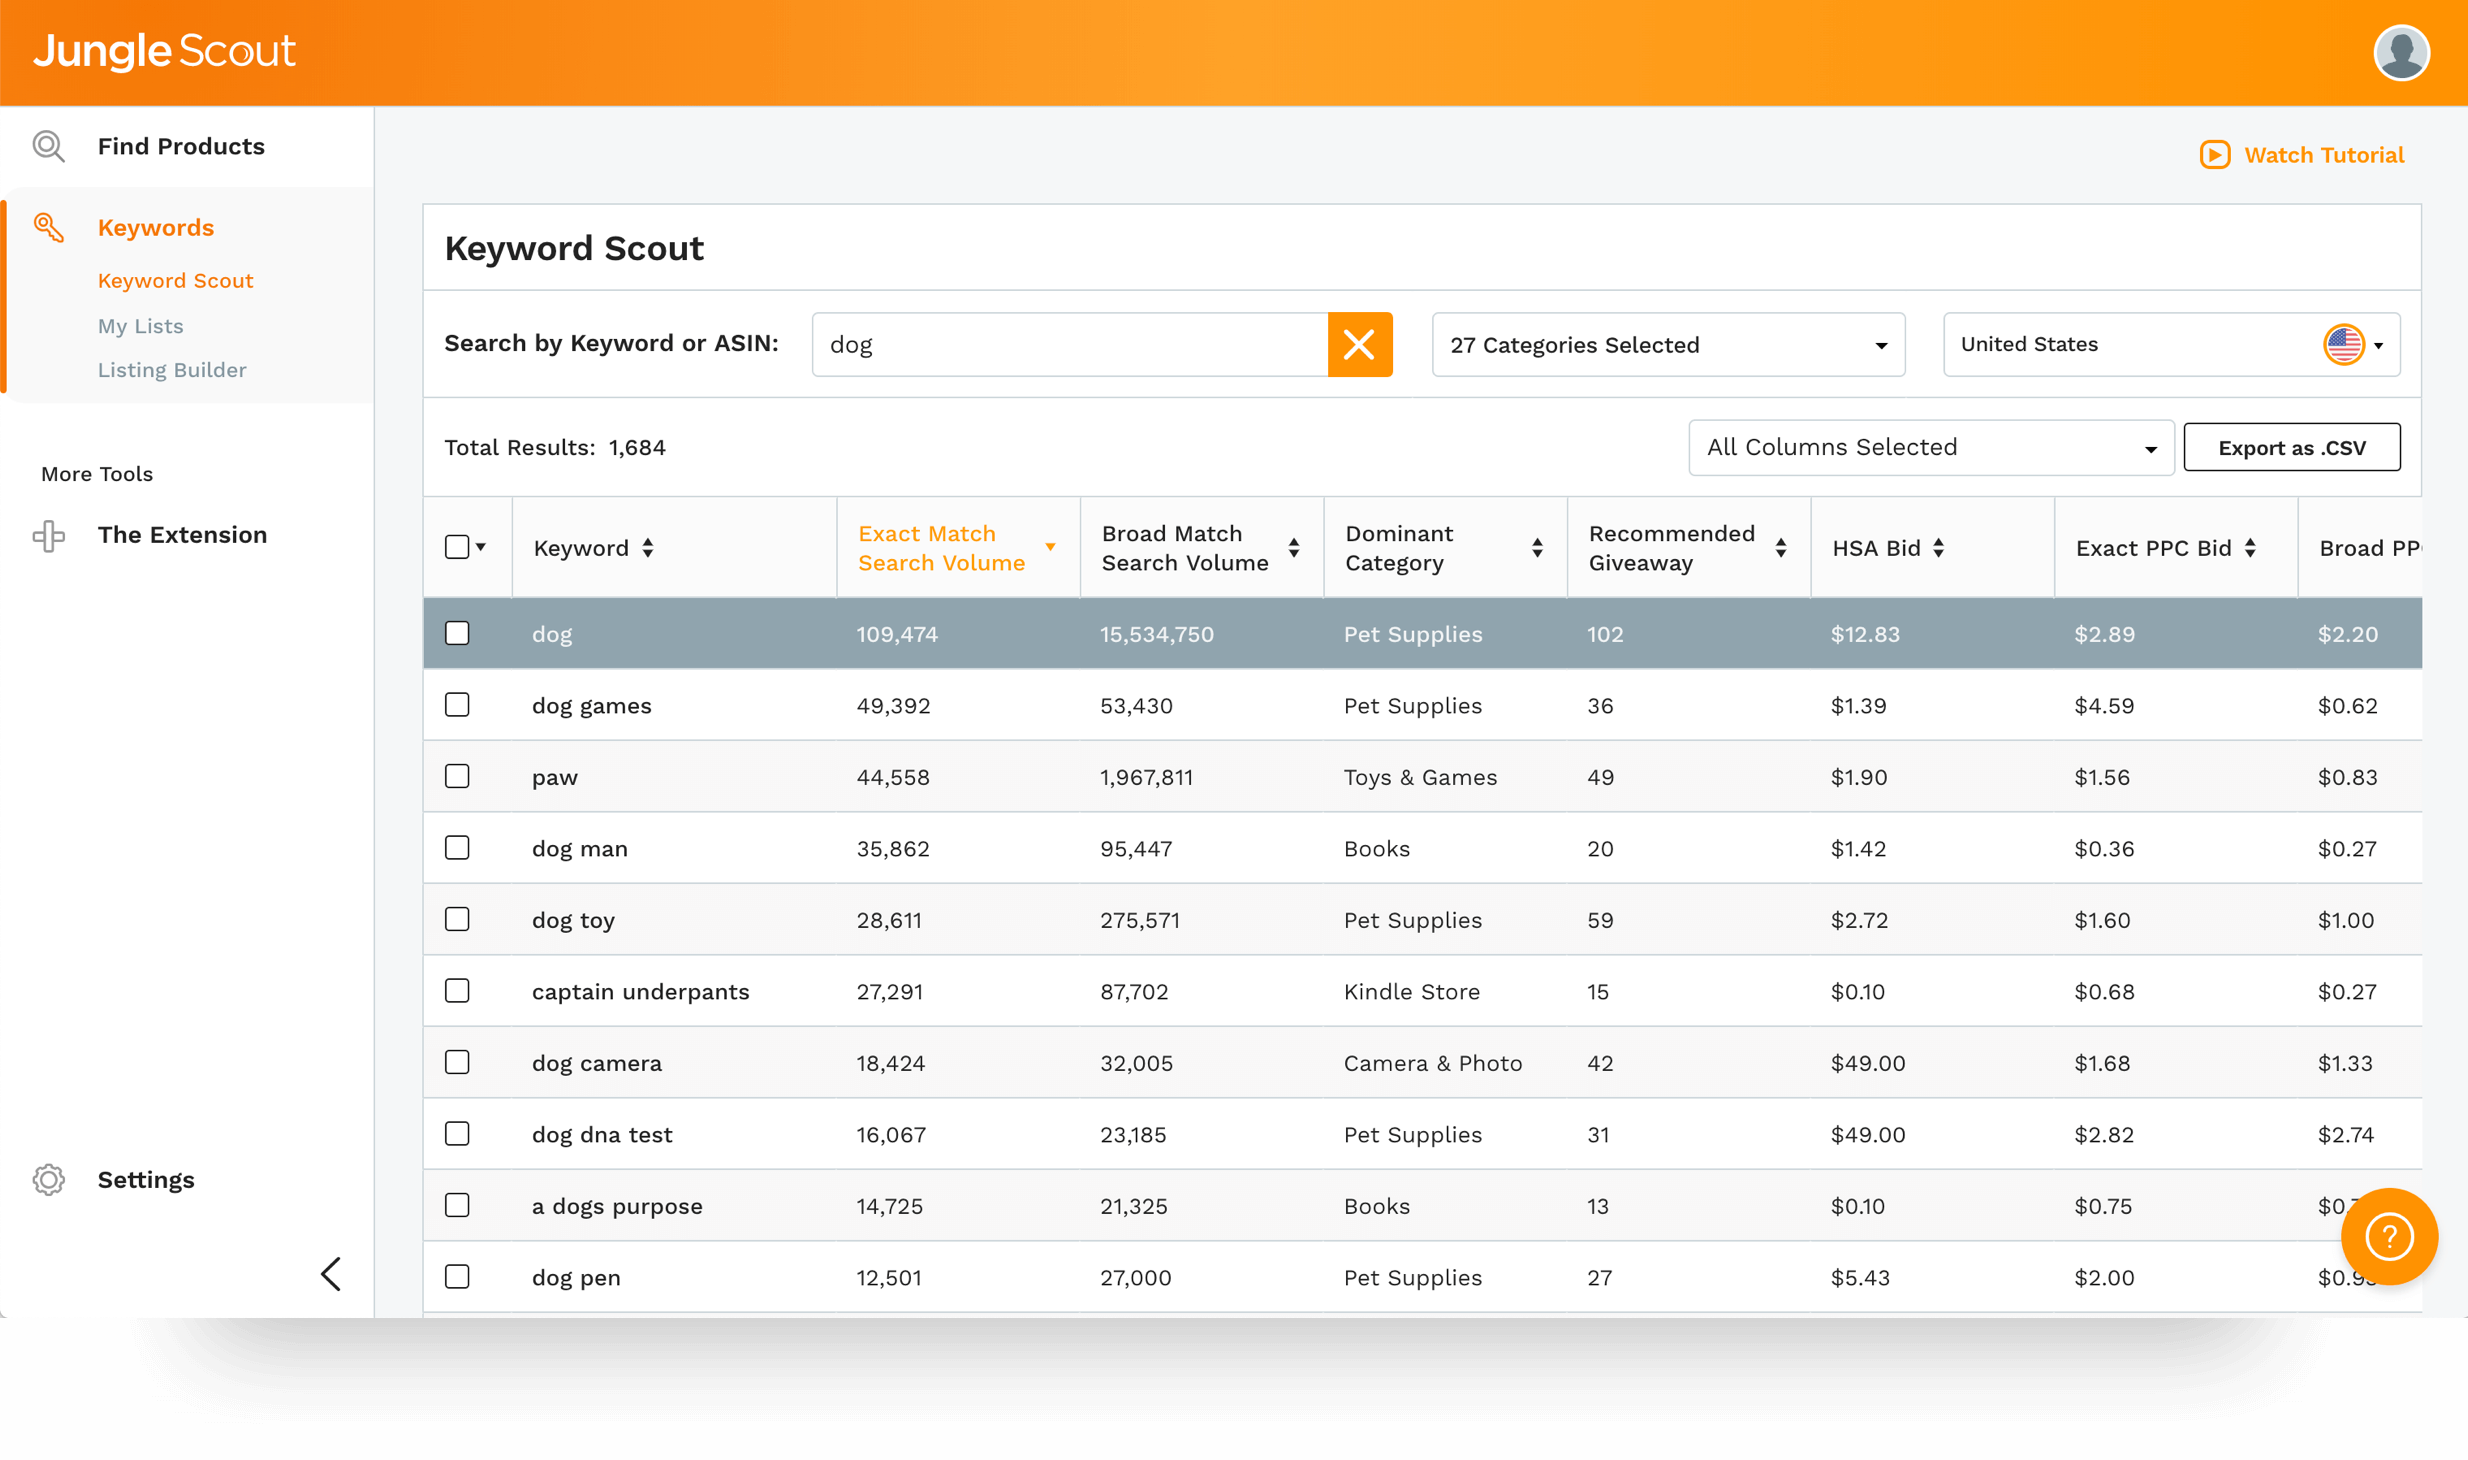Click the Keywords key icon in sidebar
Viewport: 2468px width, 1460px height.
[x=48, y=227]
